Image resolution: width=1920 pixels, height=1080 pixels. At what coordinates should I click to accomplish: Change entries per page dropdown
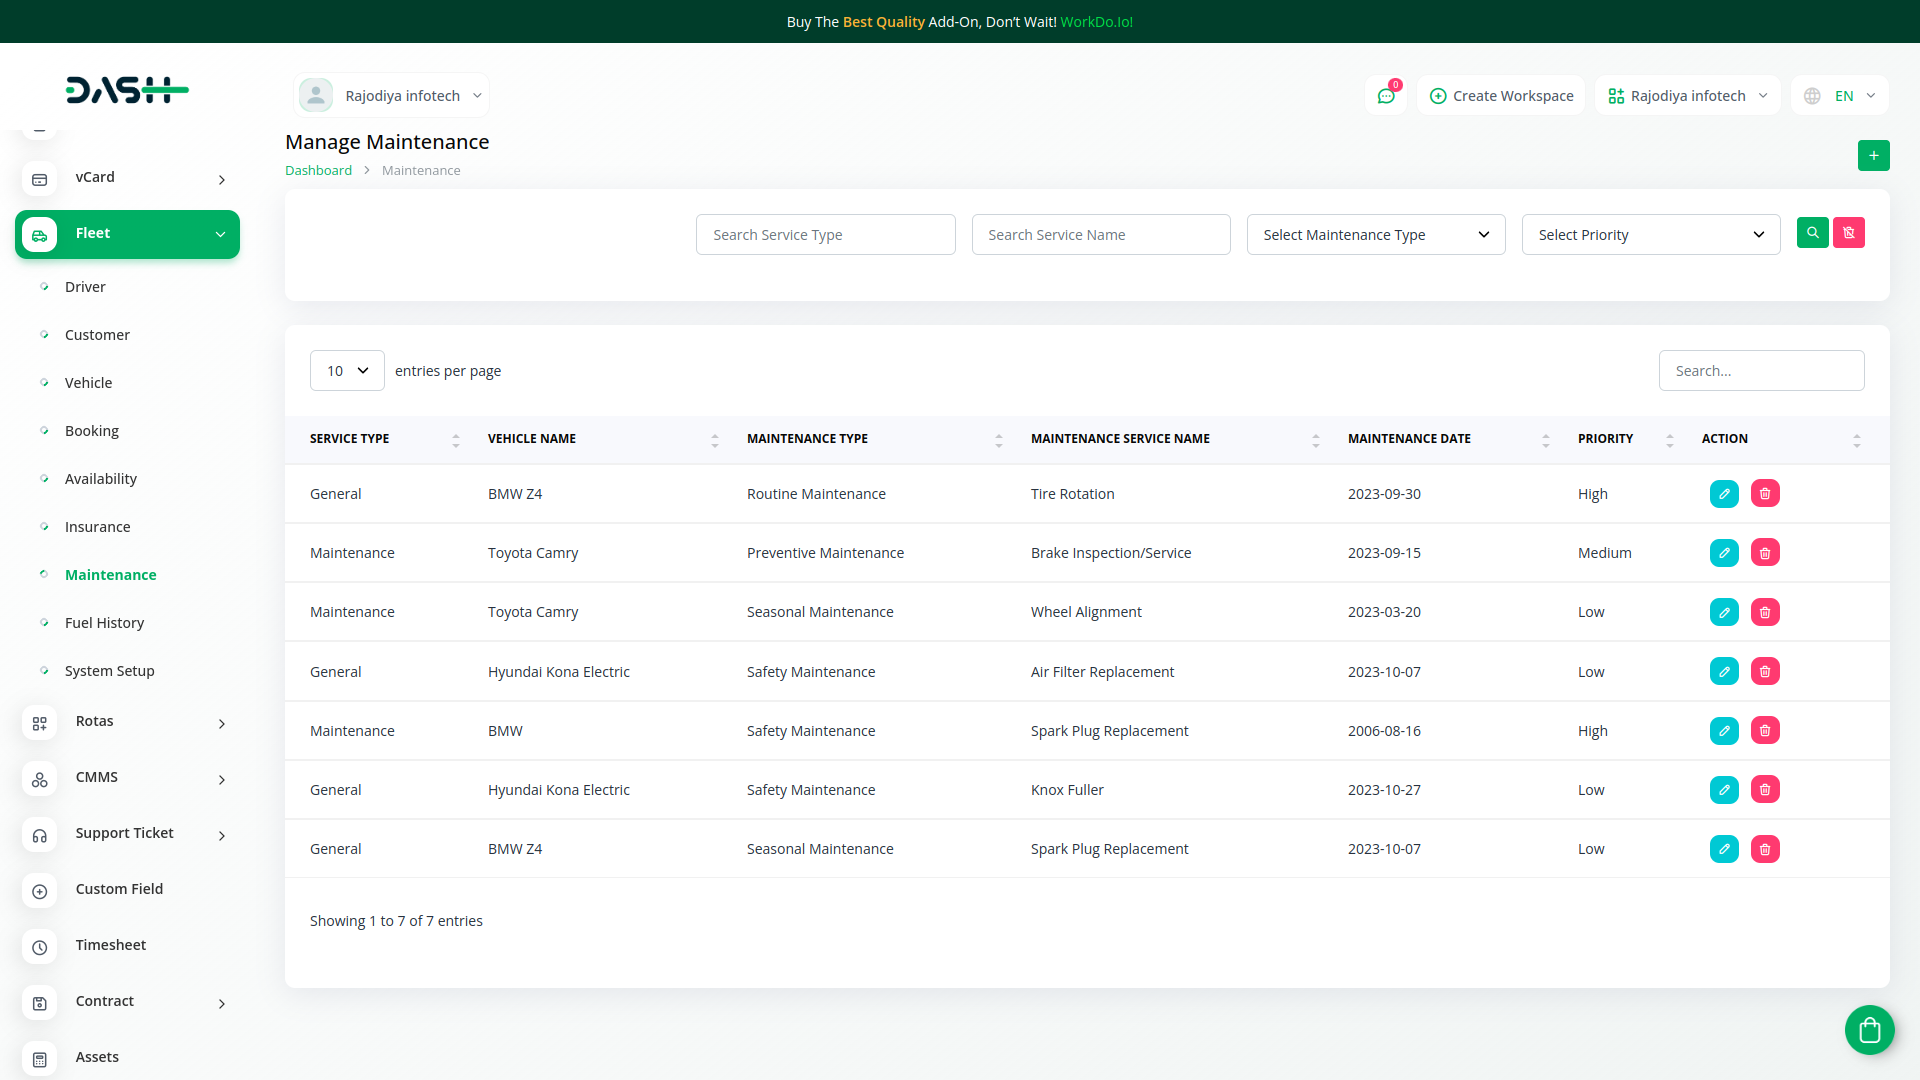coord(347,371)
